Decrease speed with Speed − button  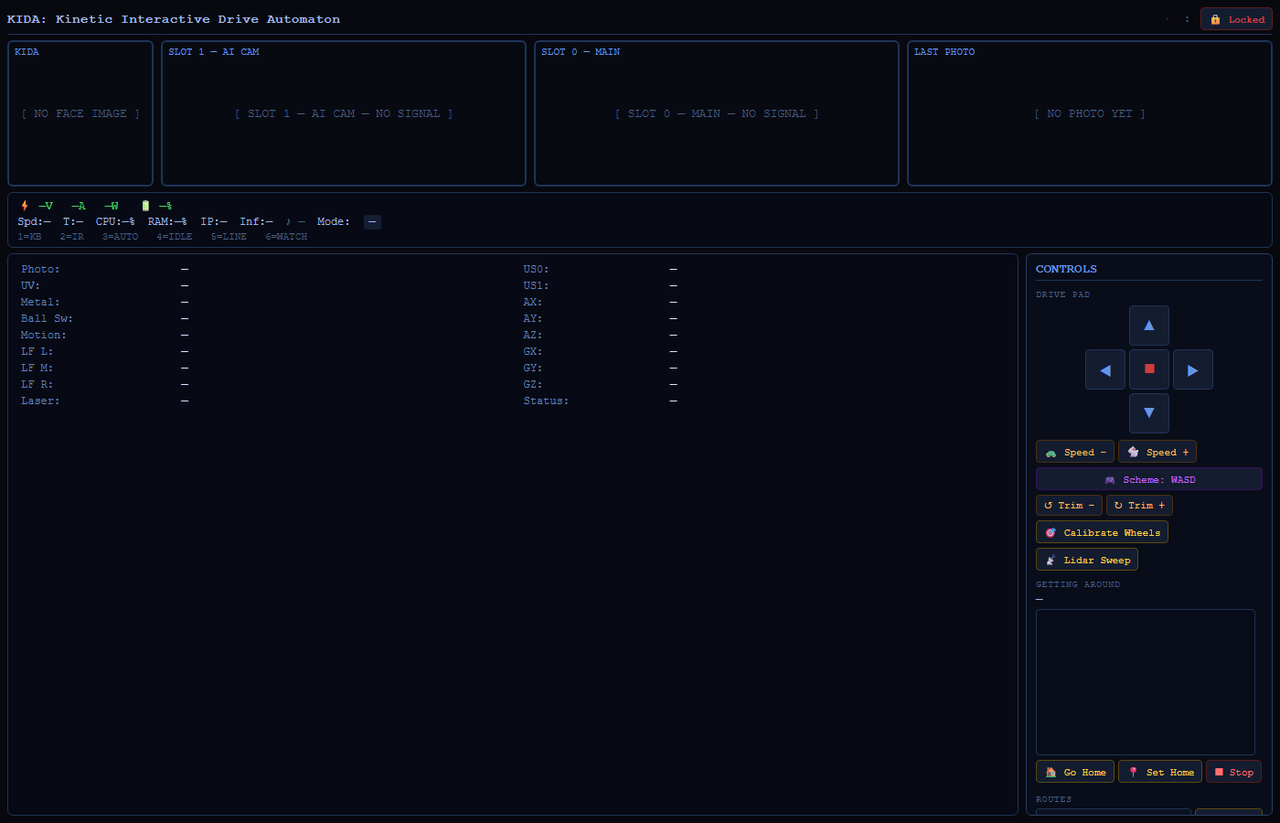coord(1075,452)
